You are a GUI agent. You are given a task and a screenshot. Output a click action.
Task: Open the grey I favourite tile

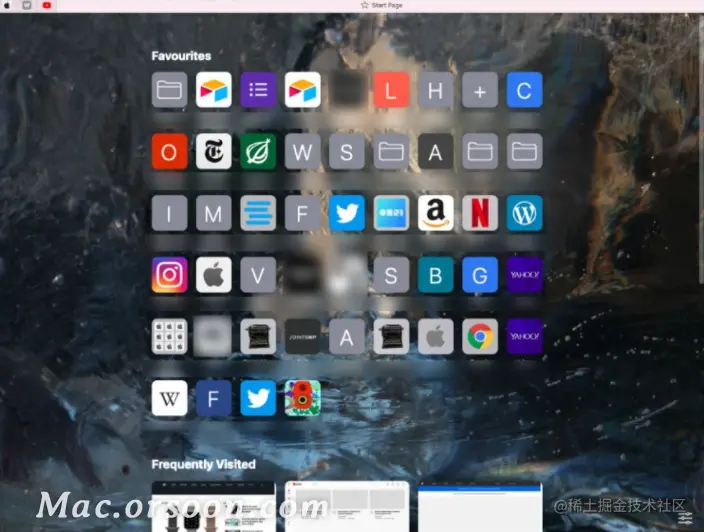click(169, 213)
